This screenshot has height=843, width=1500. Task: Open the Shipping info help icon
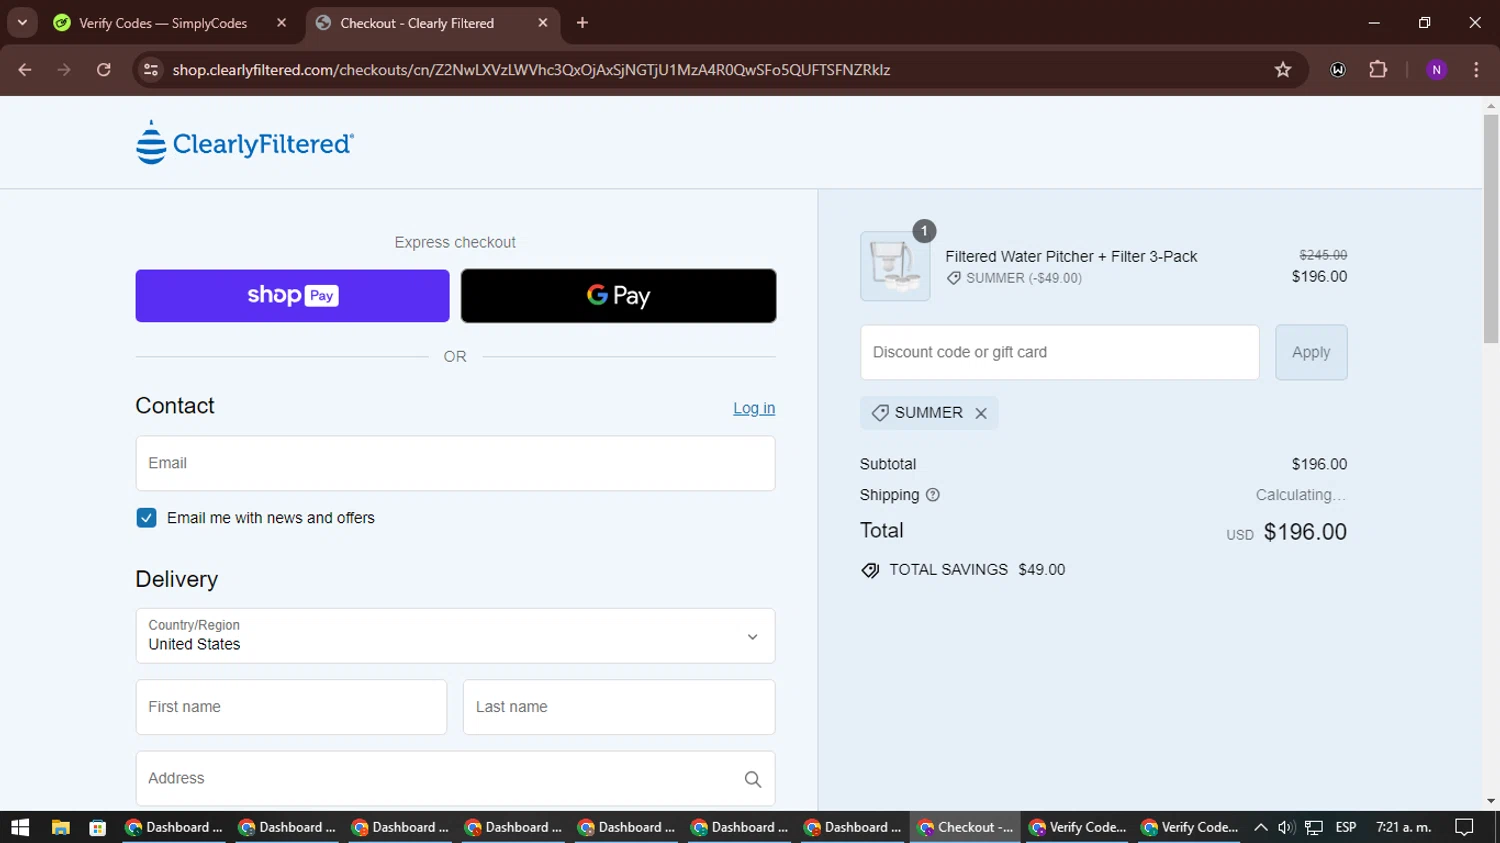click(x=933, y=495)
